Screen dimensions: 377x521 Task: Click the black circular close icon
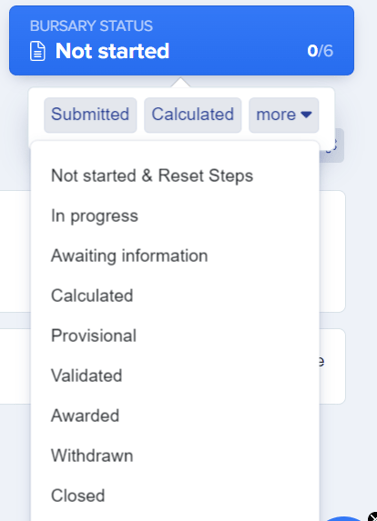373,516
